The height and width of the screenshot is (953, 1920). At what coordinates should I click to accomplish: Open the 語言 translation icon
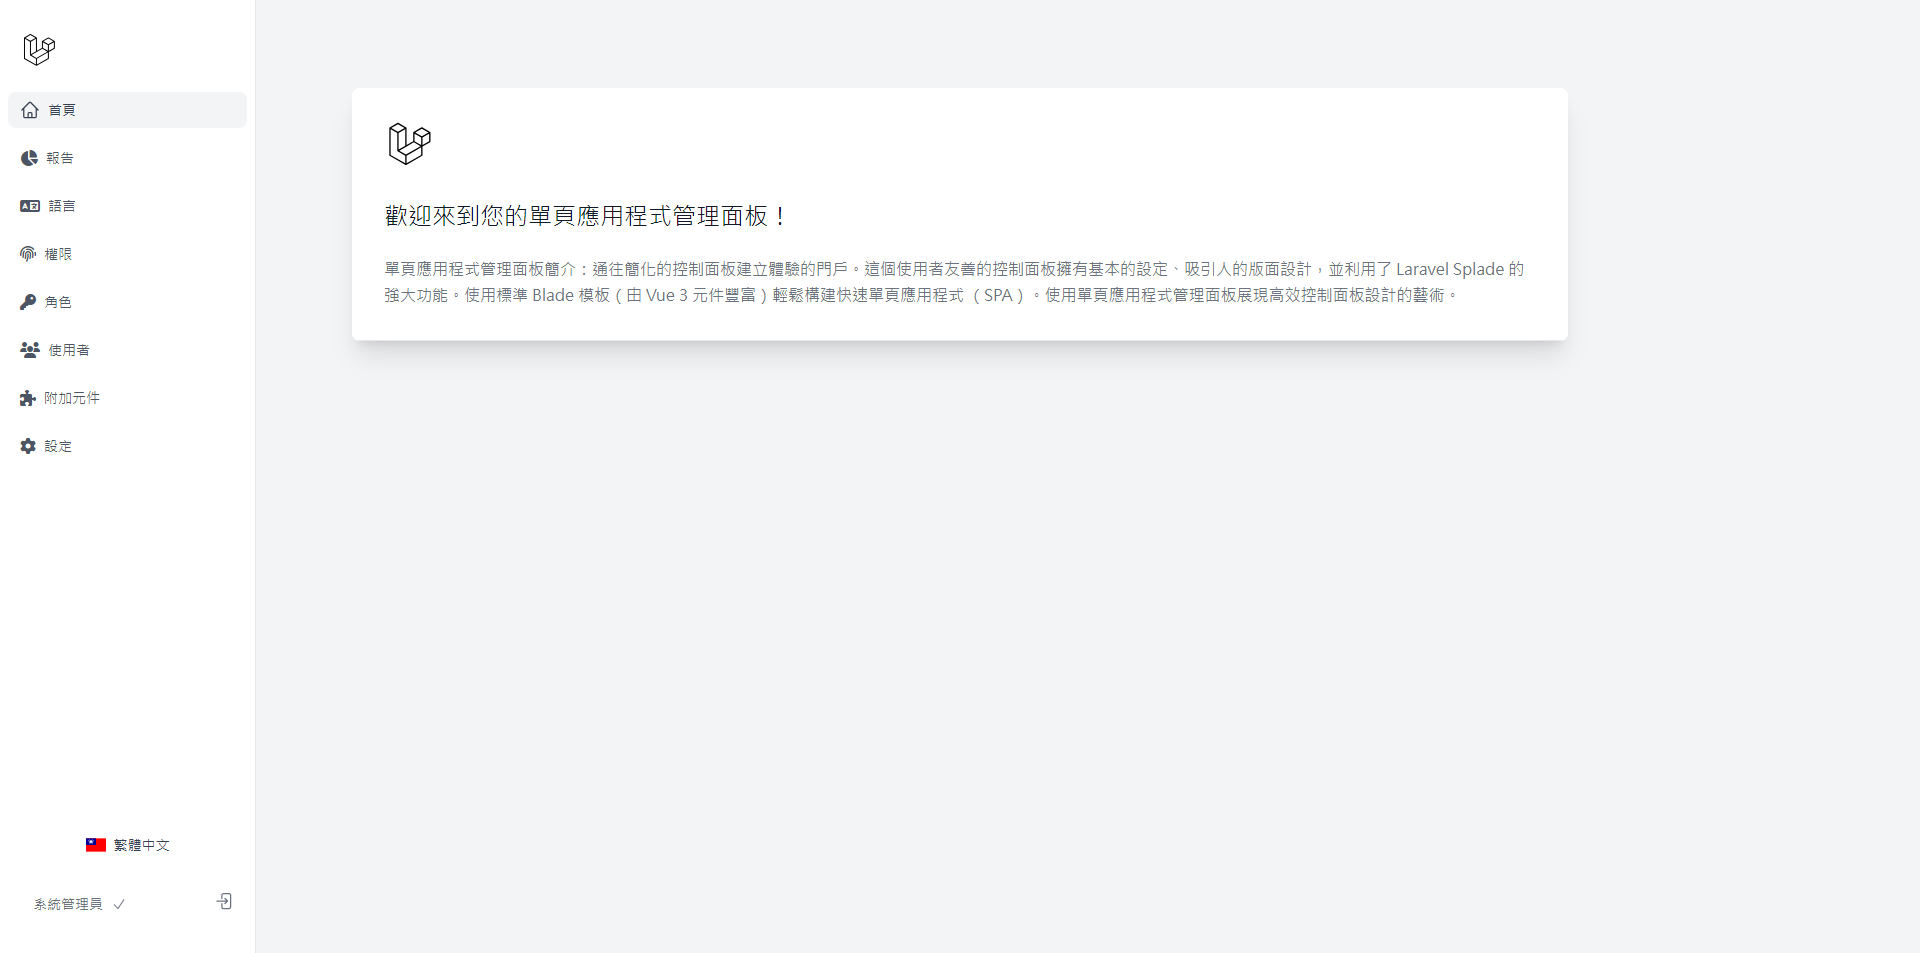28,206
